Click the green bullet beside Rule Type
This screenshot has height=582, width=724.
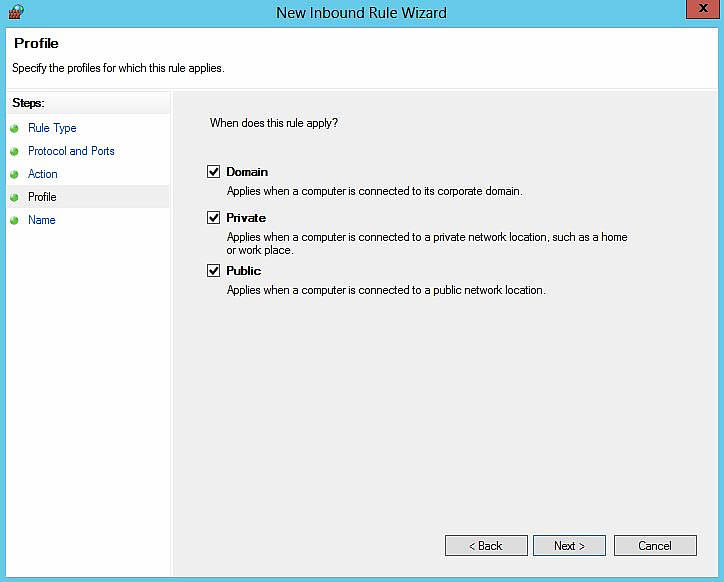coord(15,128)
